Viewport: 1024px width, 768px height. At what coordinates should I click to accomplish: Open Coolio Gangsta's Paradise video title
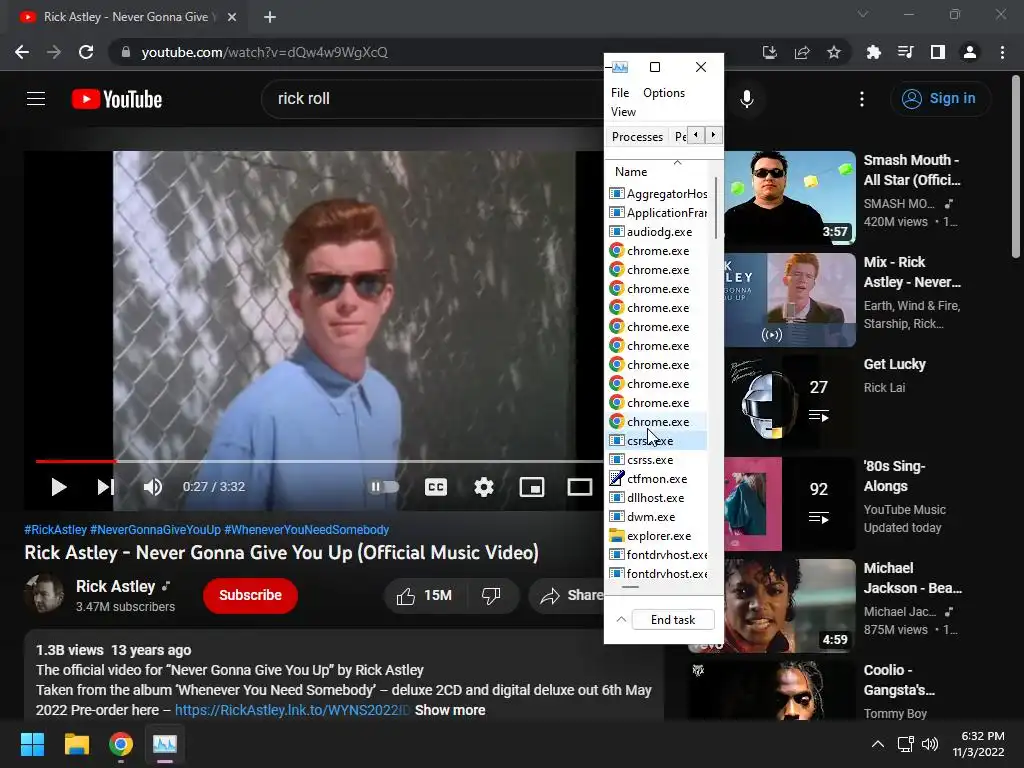pos(899,680)
